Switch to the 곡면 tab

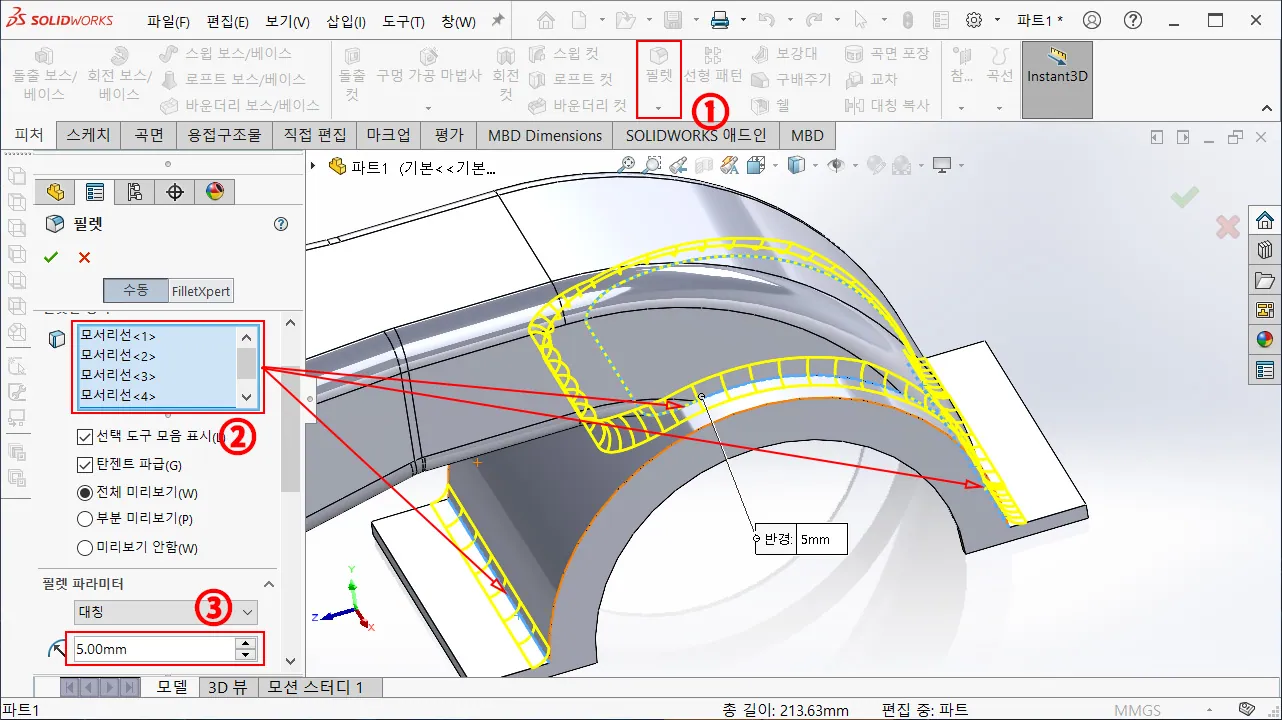(x=149, y=135)
